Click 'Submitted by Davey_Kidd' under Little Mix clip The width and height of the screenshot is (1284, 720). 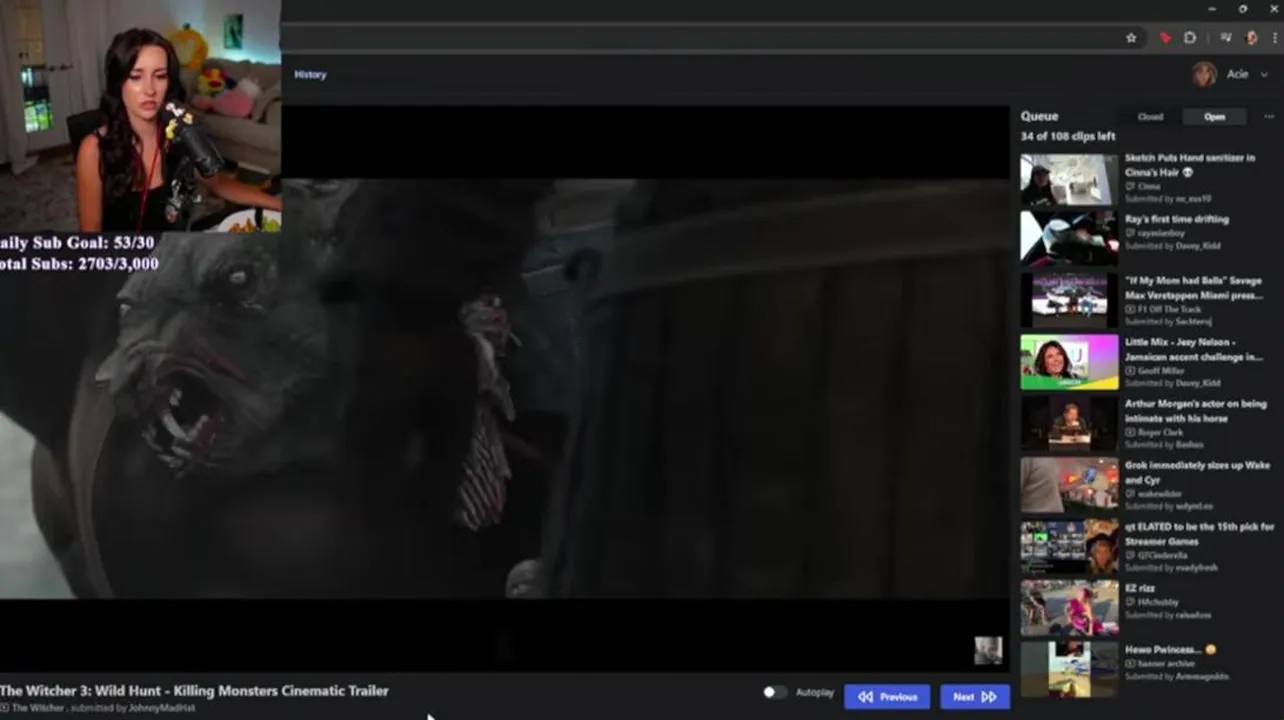(x=1172, y=383)
